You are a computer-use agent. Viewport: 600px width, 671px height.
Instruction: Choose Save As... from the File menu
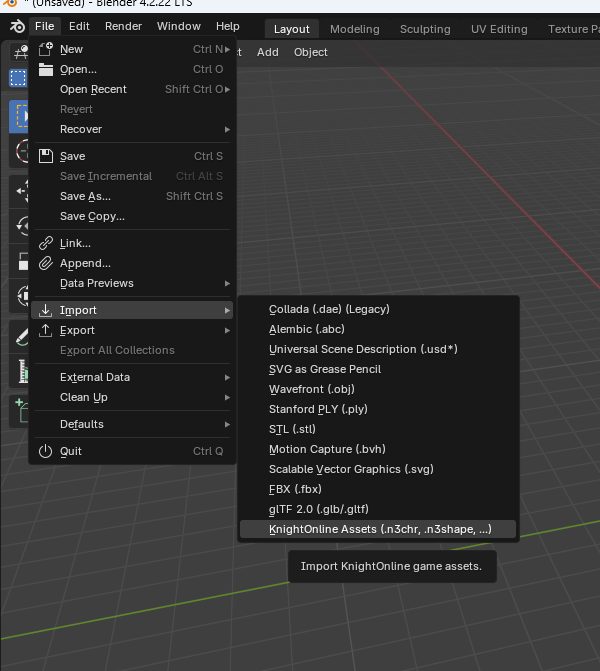(132, 196)
